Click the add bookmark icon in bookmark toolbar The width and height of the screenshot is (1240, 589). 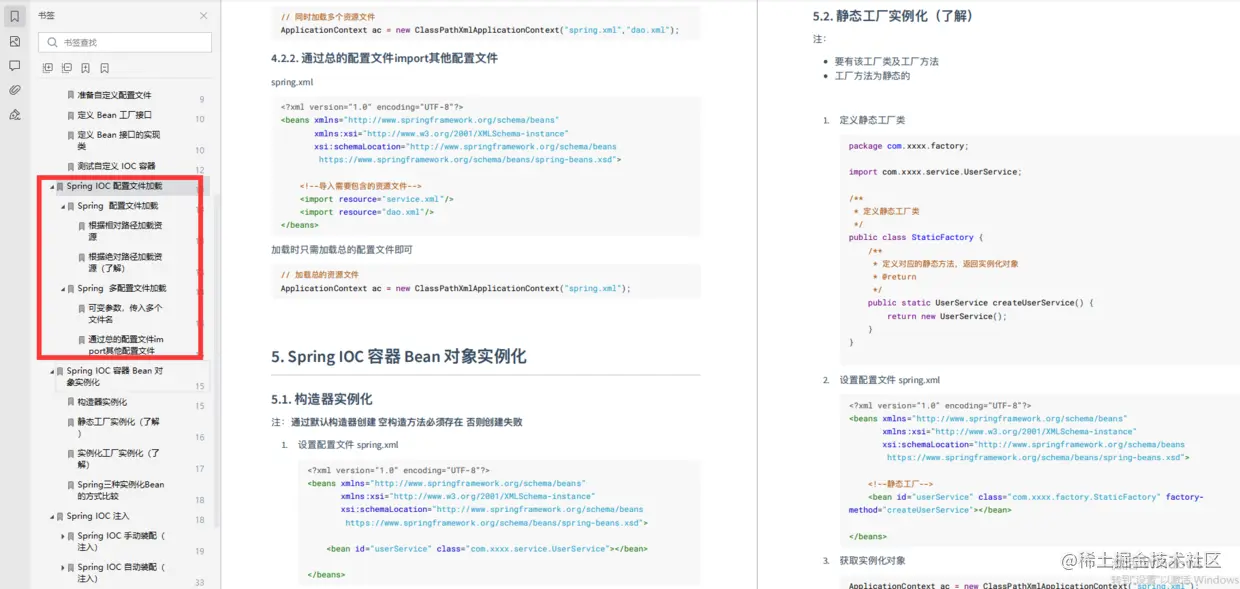tap(86, 68)
